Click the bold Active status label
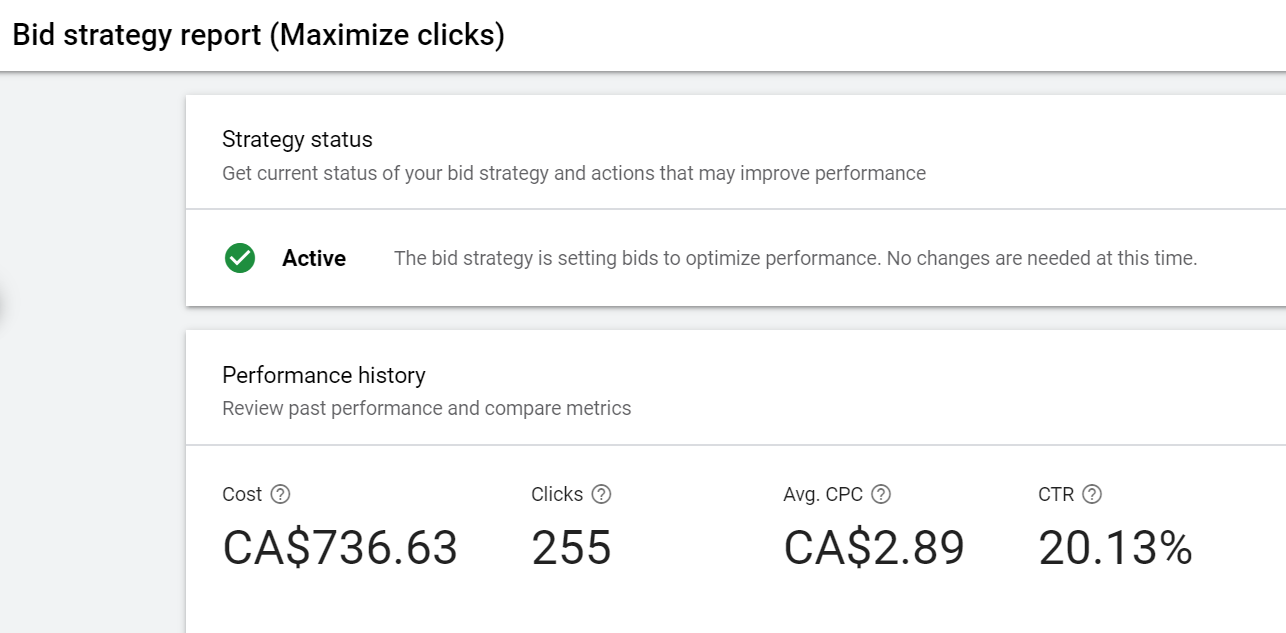Image resolution: width=1286 pixels, height=633 pixels. [x=314, y=258]
